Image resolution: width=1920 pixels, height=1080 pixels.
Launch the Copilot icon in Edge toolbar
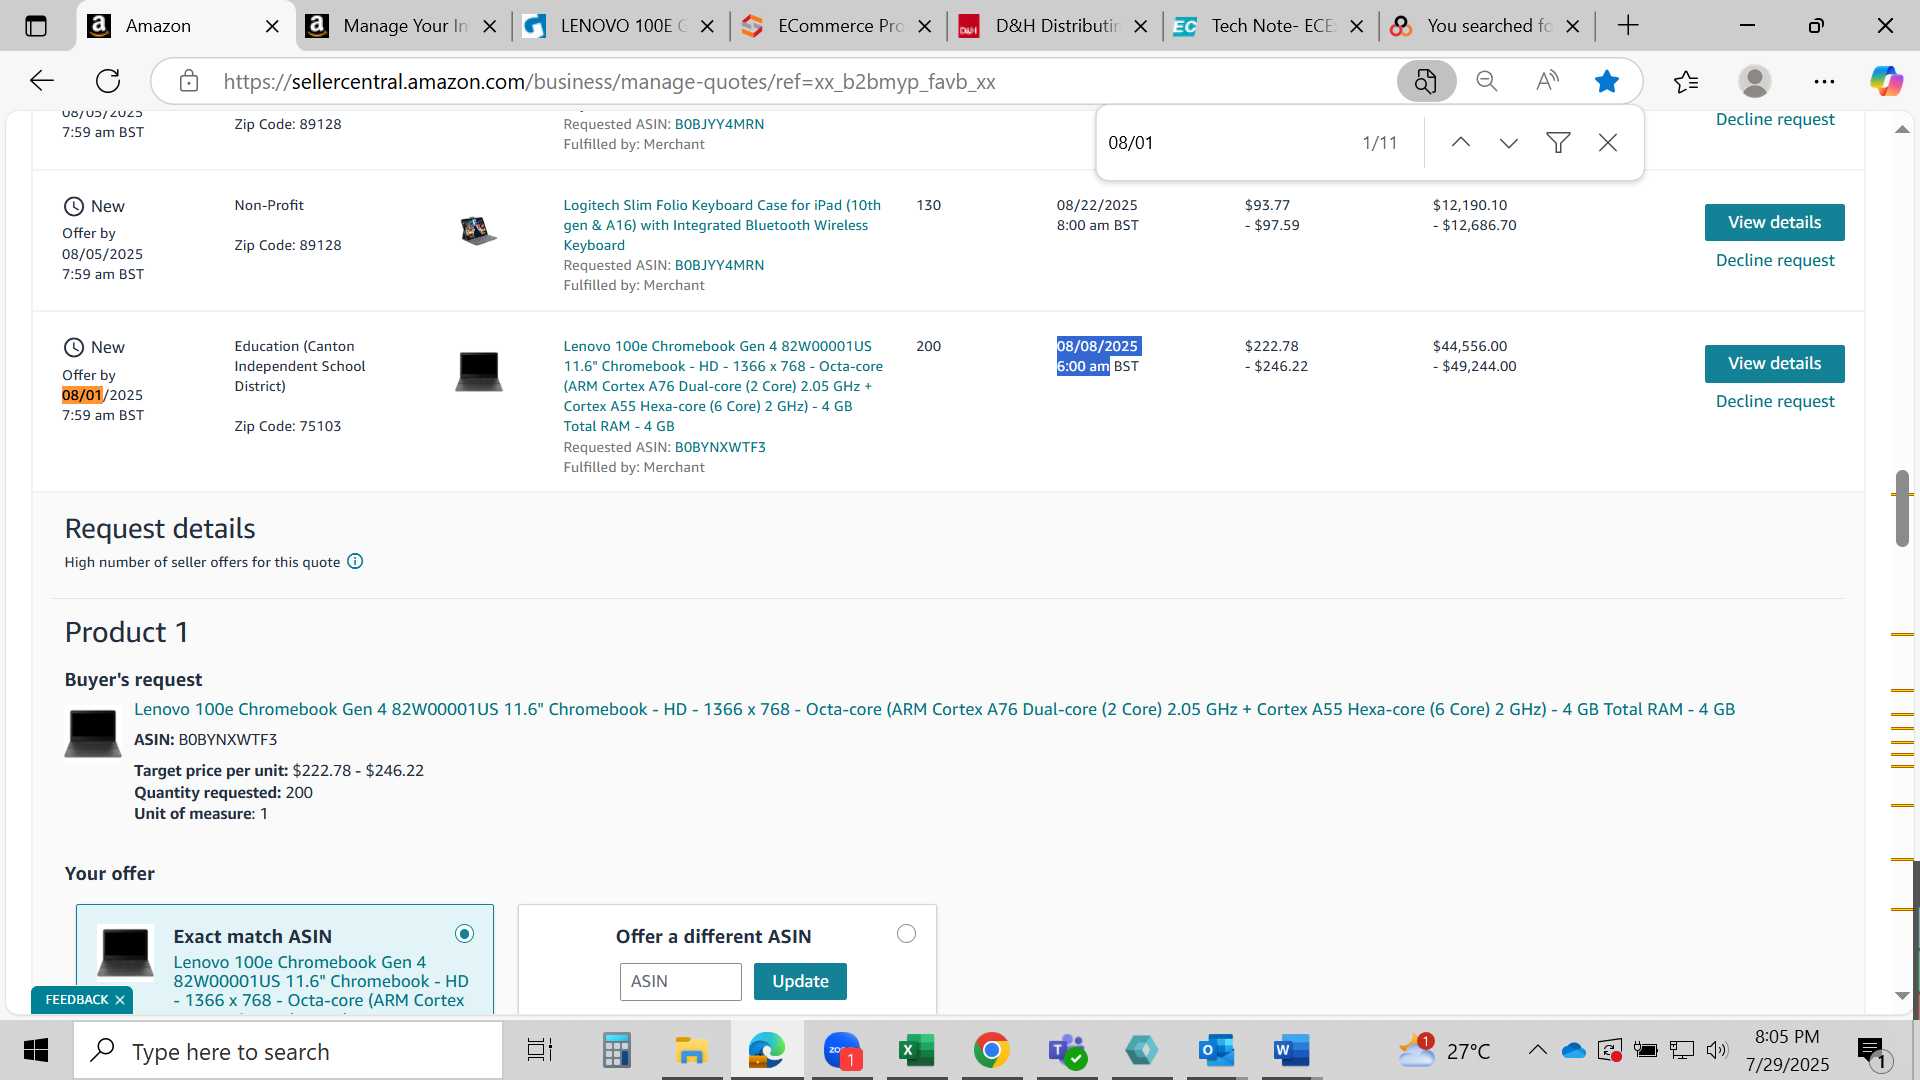pos(1887,81)
